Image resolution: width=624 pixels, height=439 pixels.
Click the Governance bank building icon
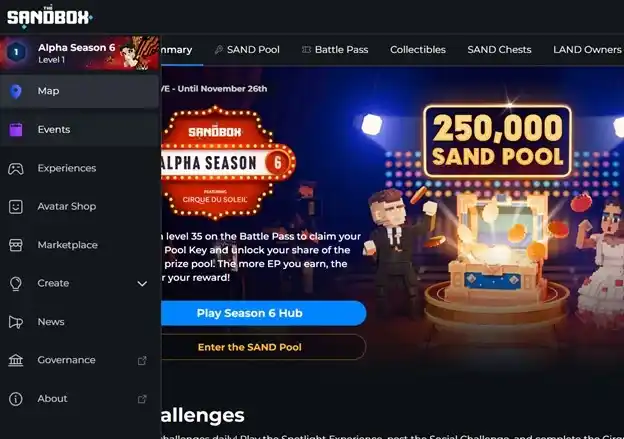[16, 360]
